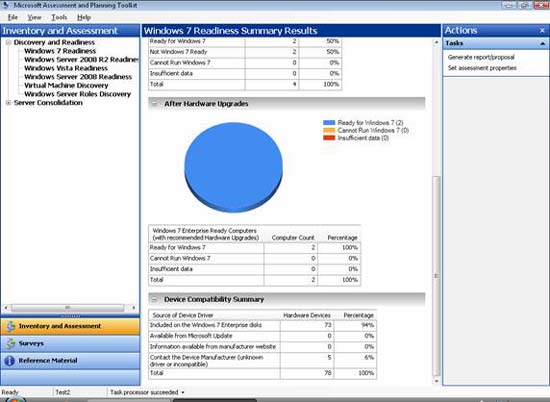Click the Surveys section icon
The width and height of the screenshot is (550, 402).
pyautogui.click(x=10, y=343)
